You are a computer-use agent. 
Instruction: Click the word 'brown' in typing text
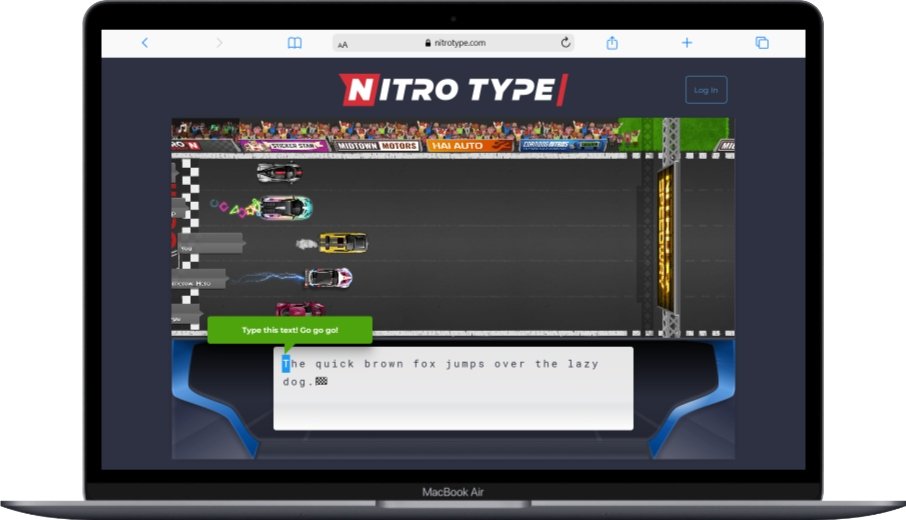pos(384,364)
